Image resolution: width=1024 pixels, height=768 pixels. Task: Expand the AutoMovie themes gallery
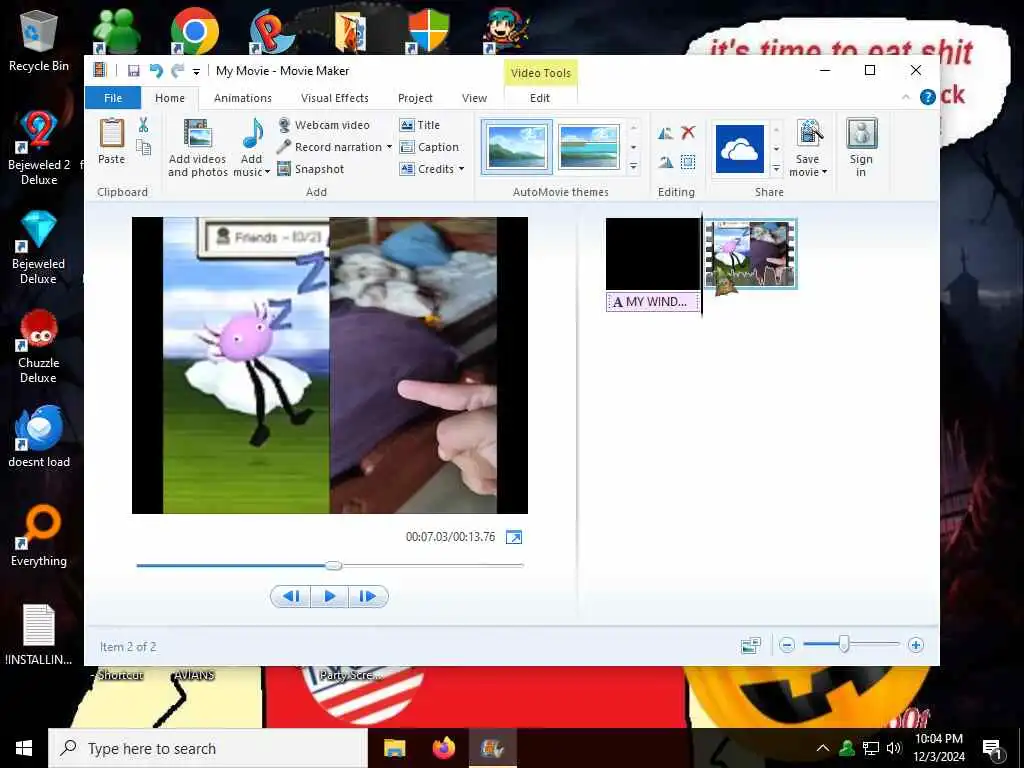(633, 168)
